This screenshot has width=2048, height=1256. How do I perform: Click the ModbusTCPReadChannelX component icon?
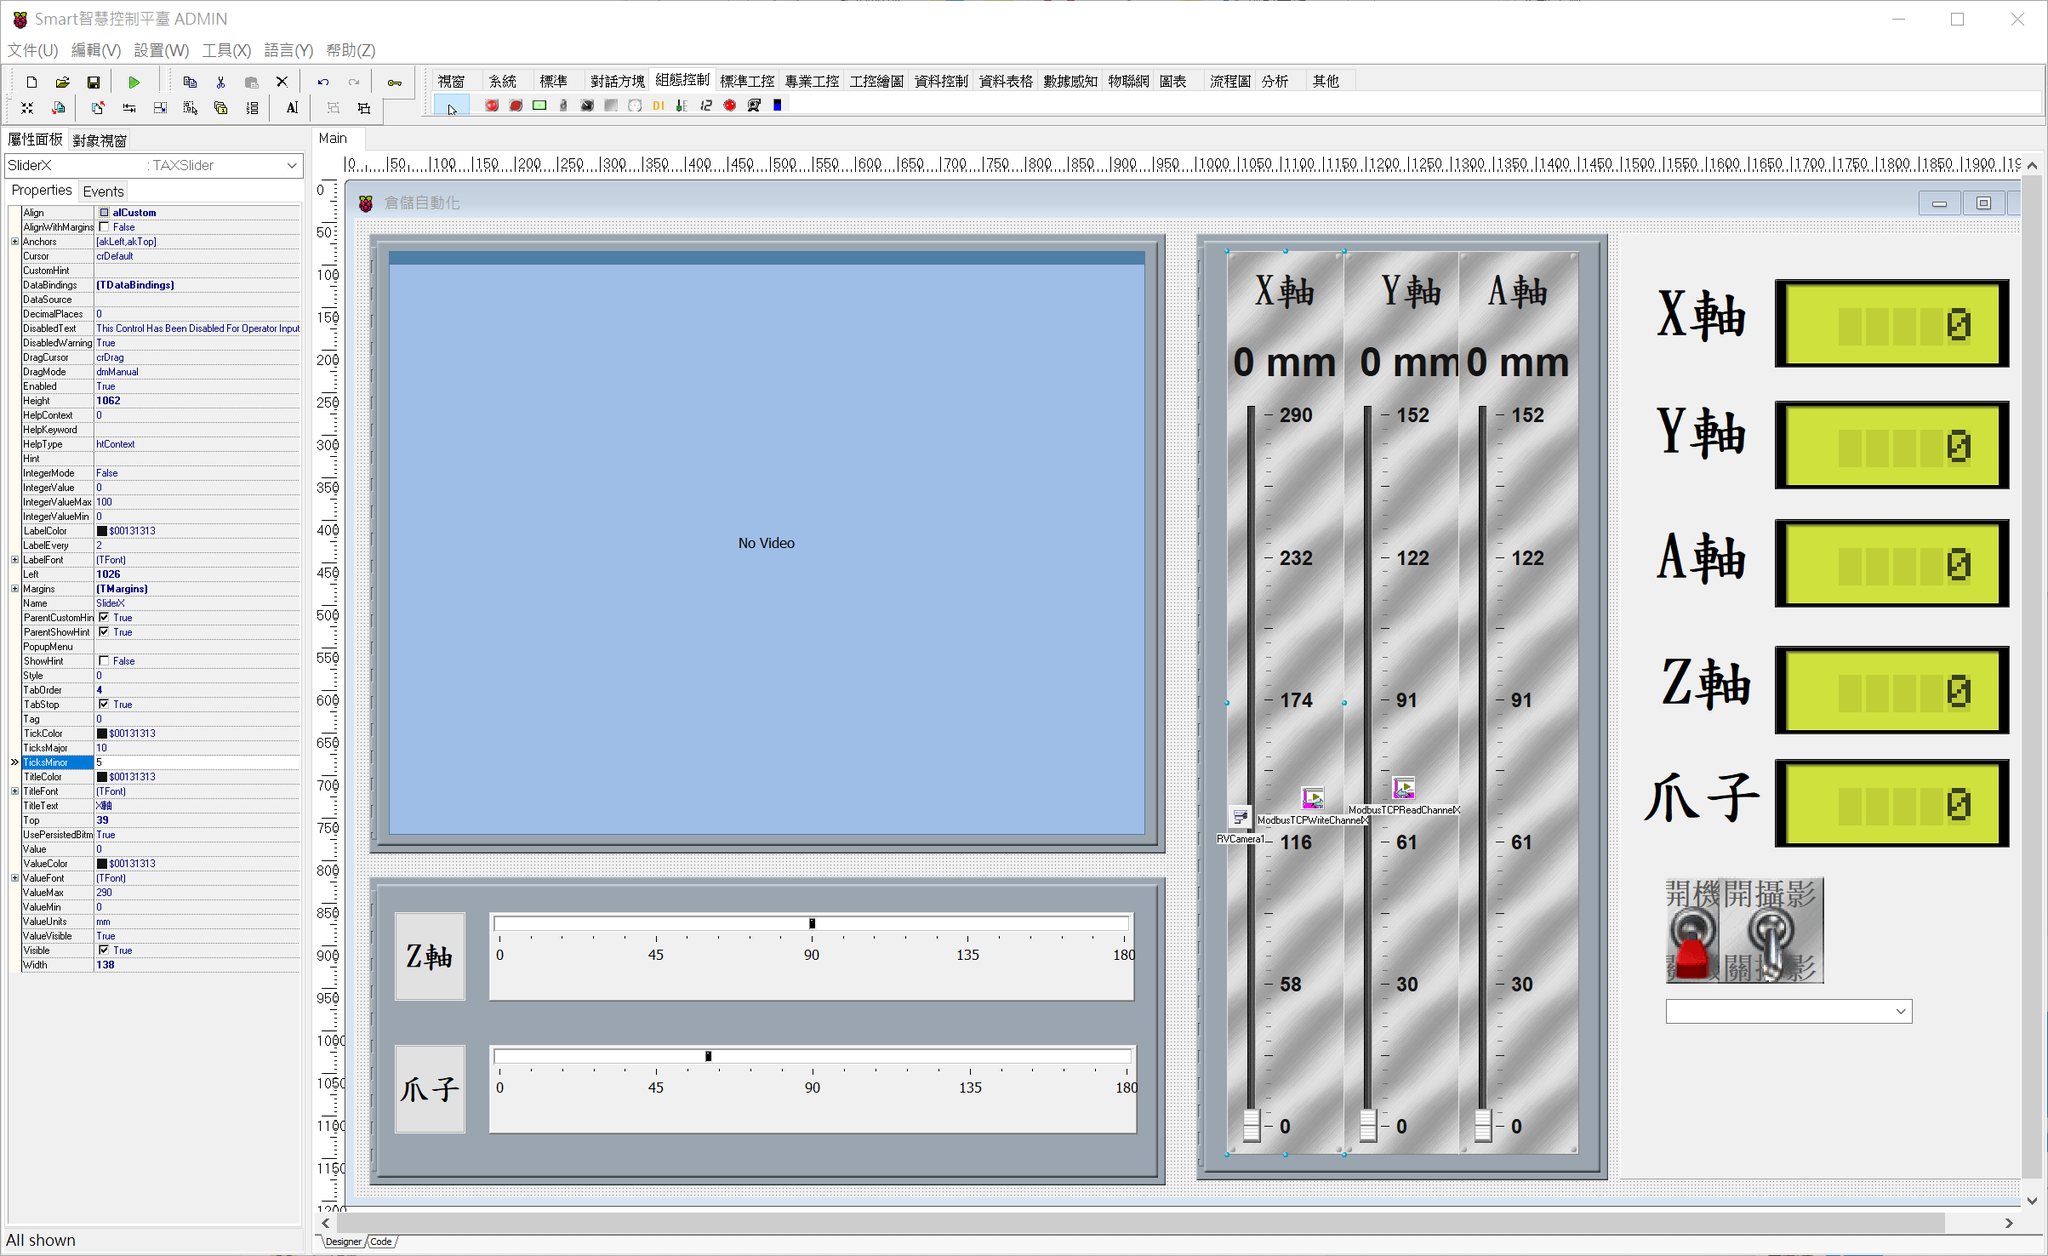tap(1404, 788)
